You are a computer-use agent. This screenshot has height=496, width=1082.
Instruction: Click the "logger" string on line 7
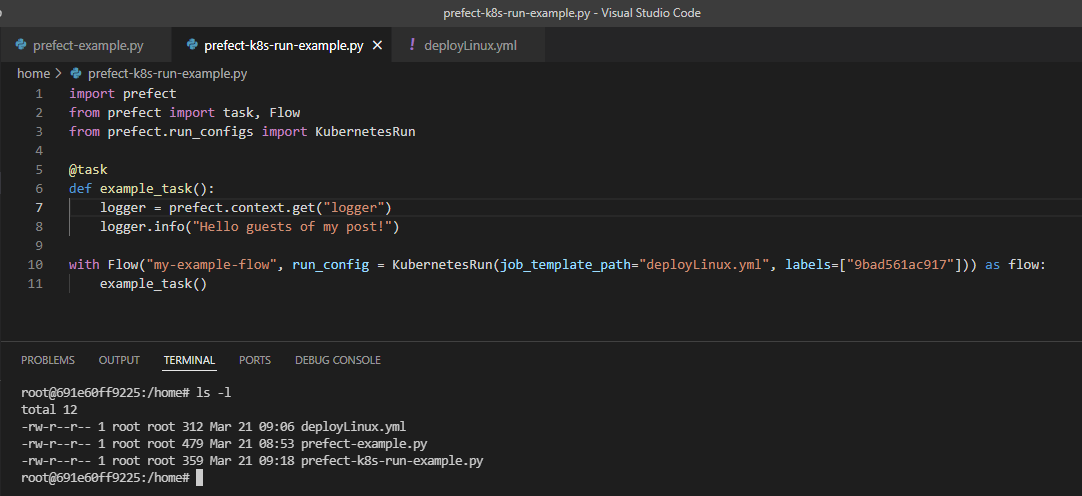353,207
